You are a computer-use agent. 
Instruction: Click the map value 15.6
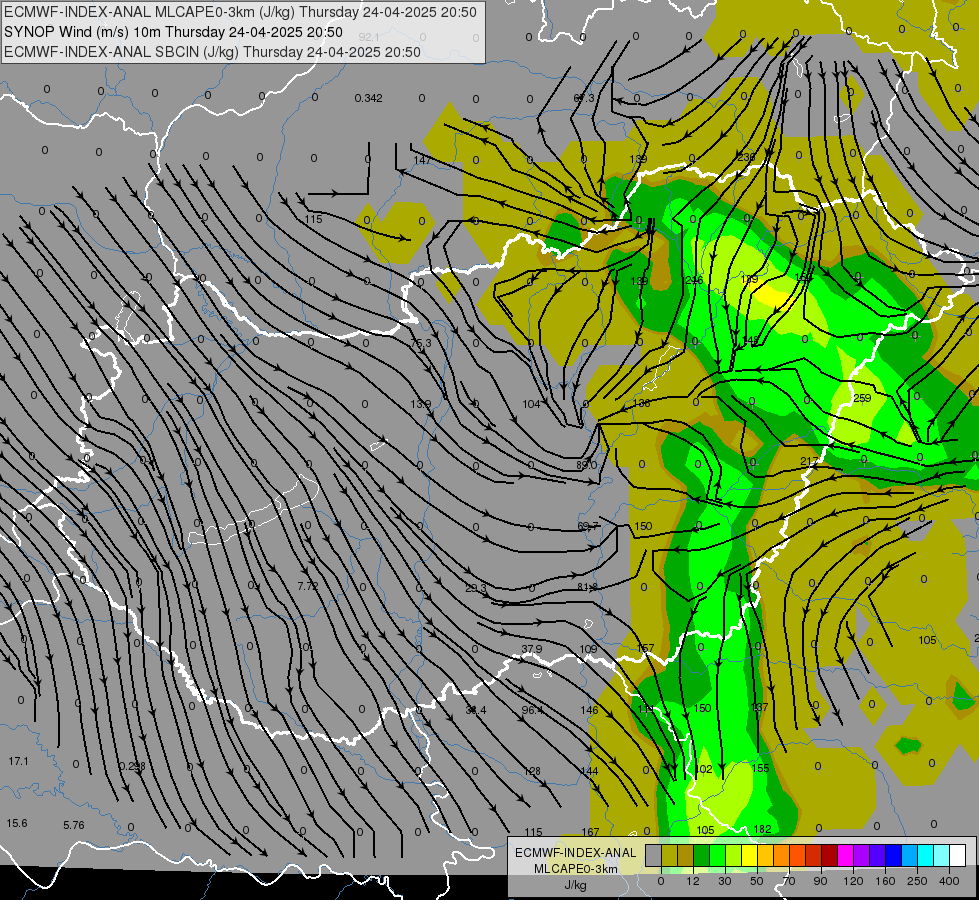coord(17,823)
